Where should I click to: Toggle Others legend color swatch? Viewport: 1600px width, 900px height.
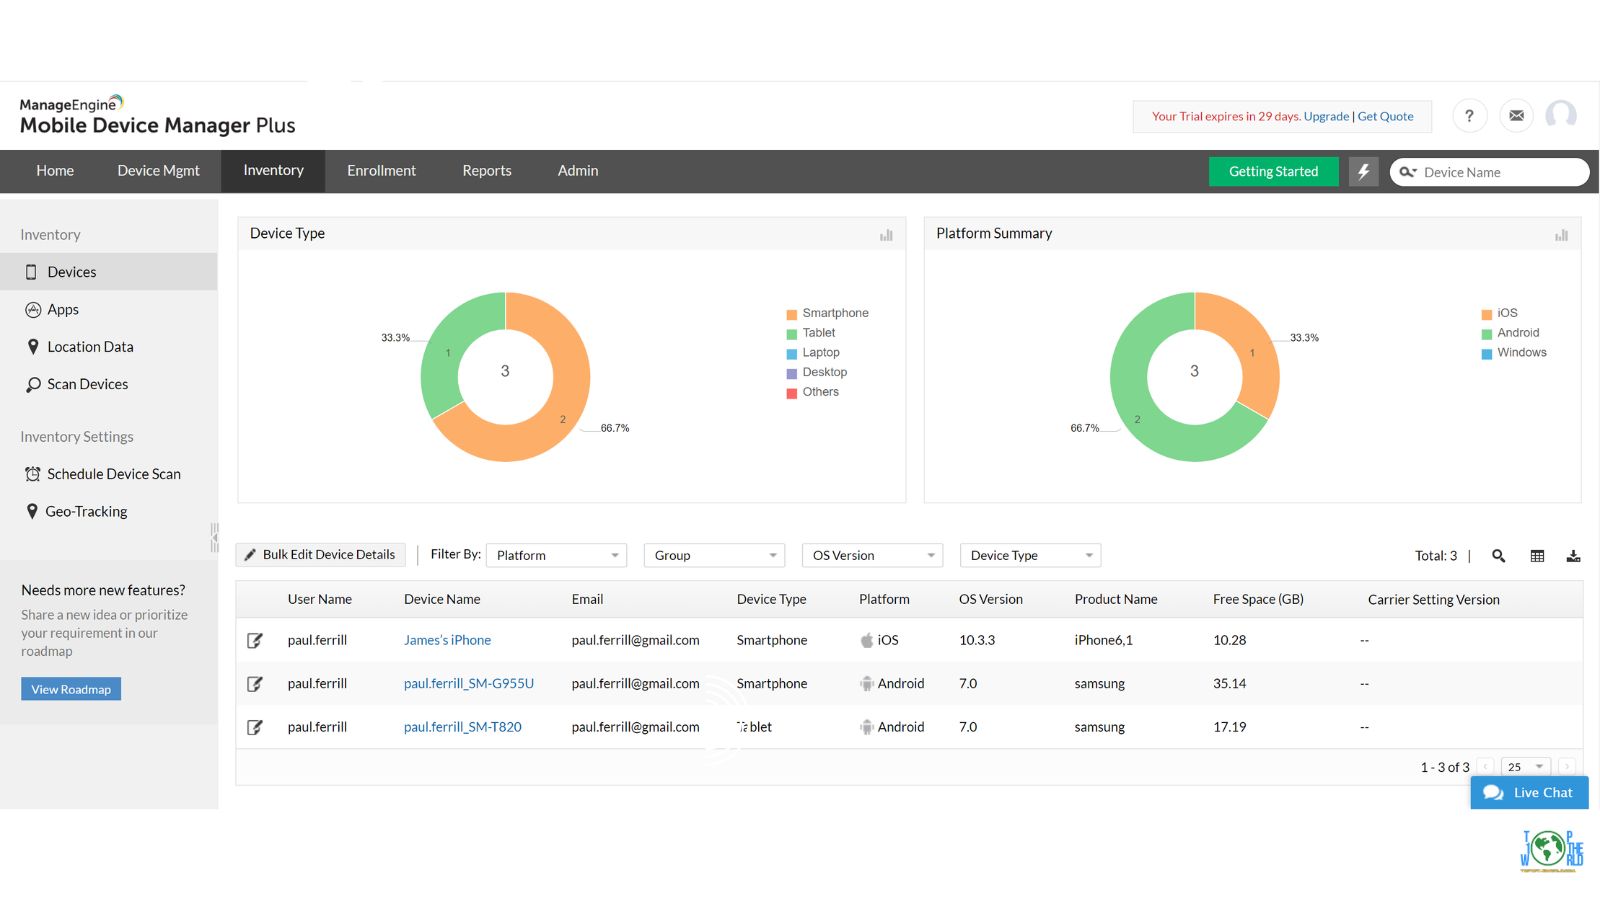pos(792,393)
